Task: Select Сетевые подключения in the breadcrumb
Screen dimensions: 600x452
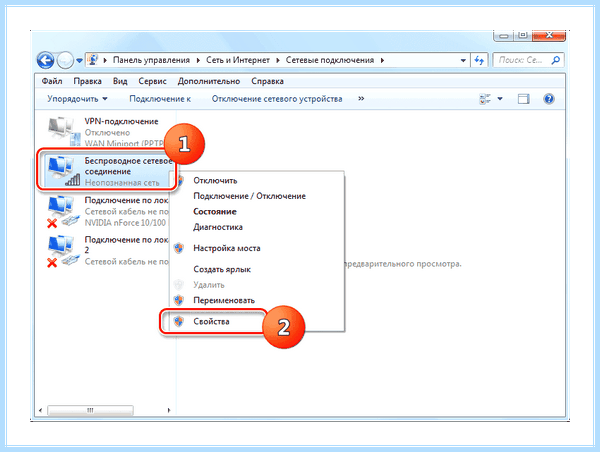Action: 330,60
